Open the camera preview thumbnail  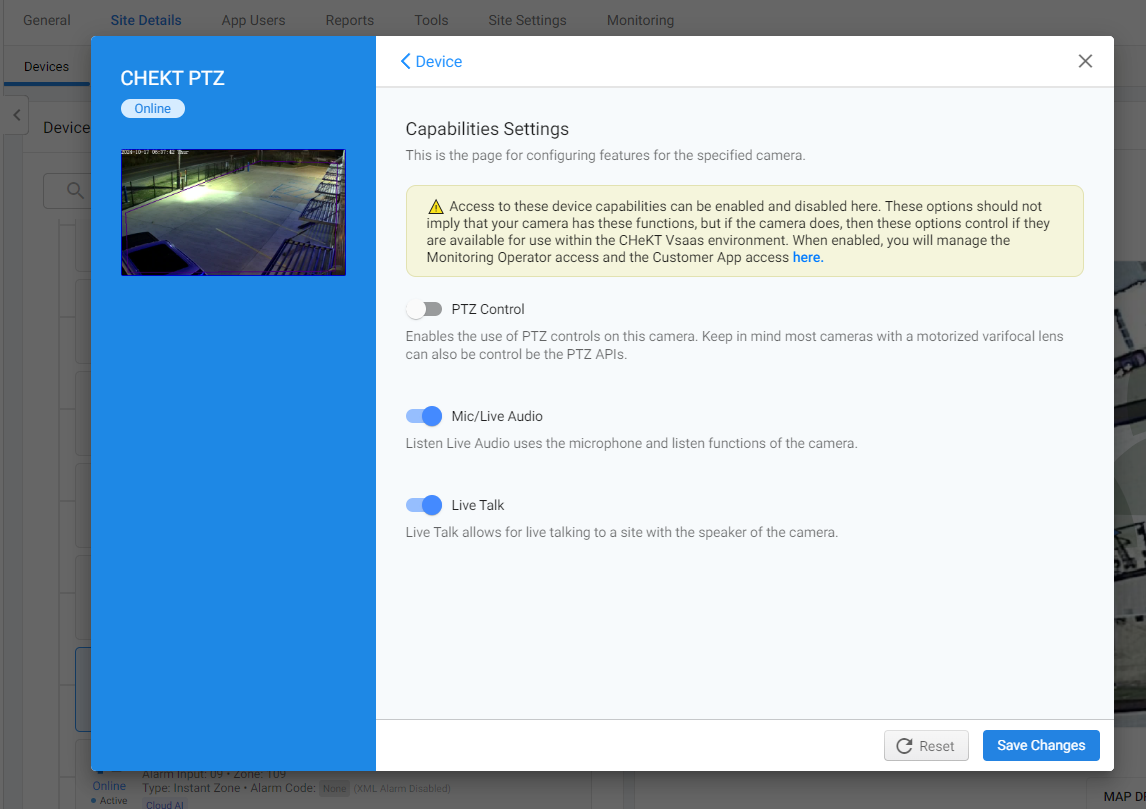(x=233, y=212)
